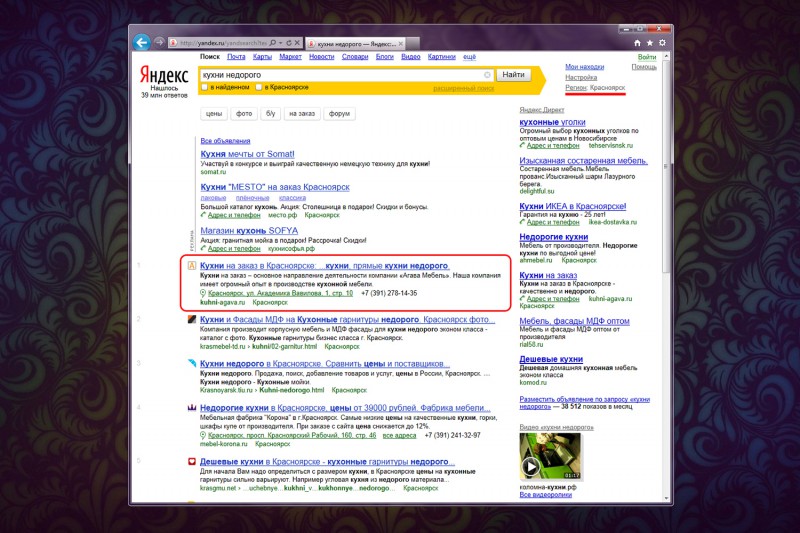The image size is (800, 533).
Task: Click the Регион link
Action: (576, 88)
